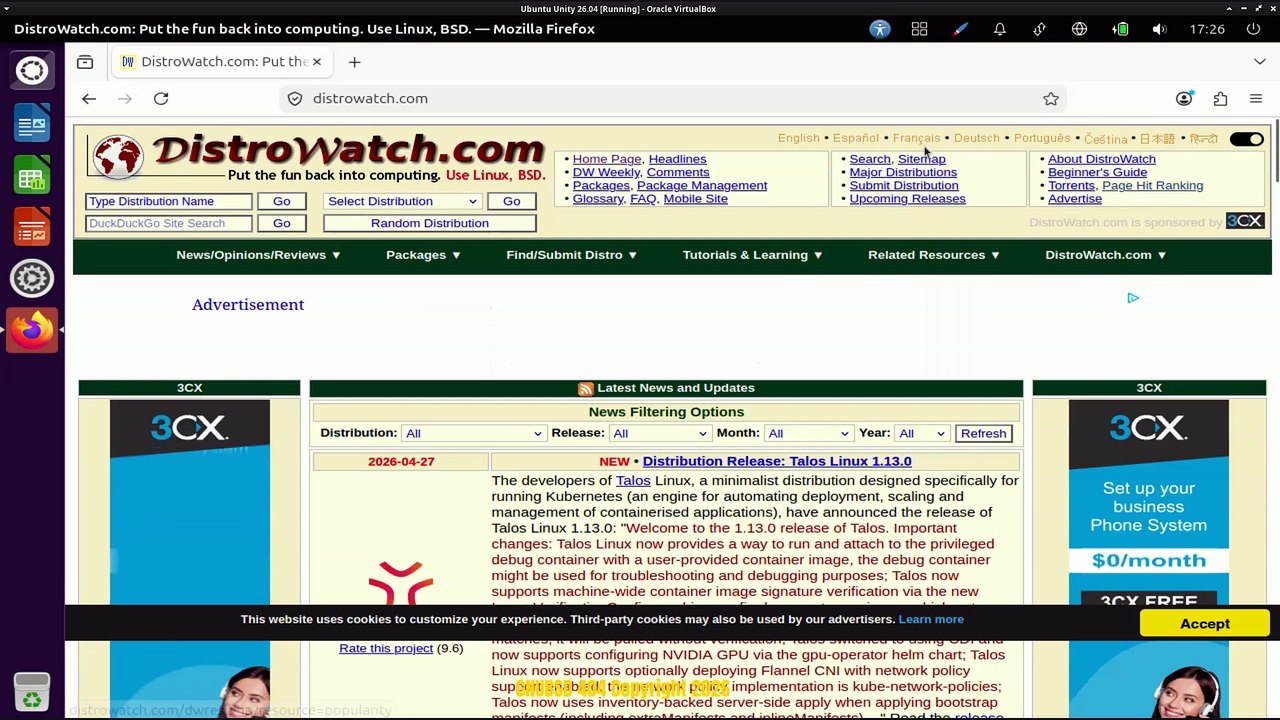Open the Headlines link
The height and width of the screenshot is (720, 1280).
click(677, 159)
